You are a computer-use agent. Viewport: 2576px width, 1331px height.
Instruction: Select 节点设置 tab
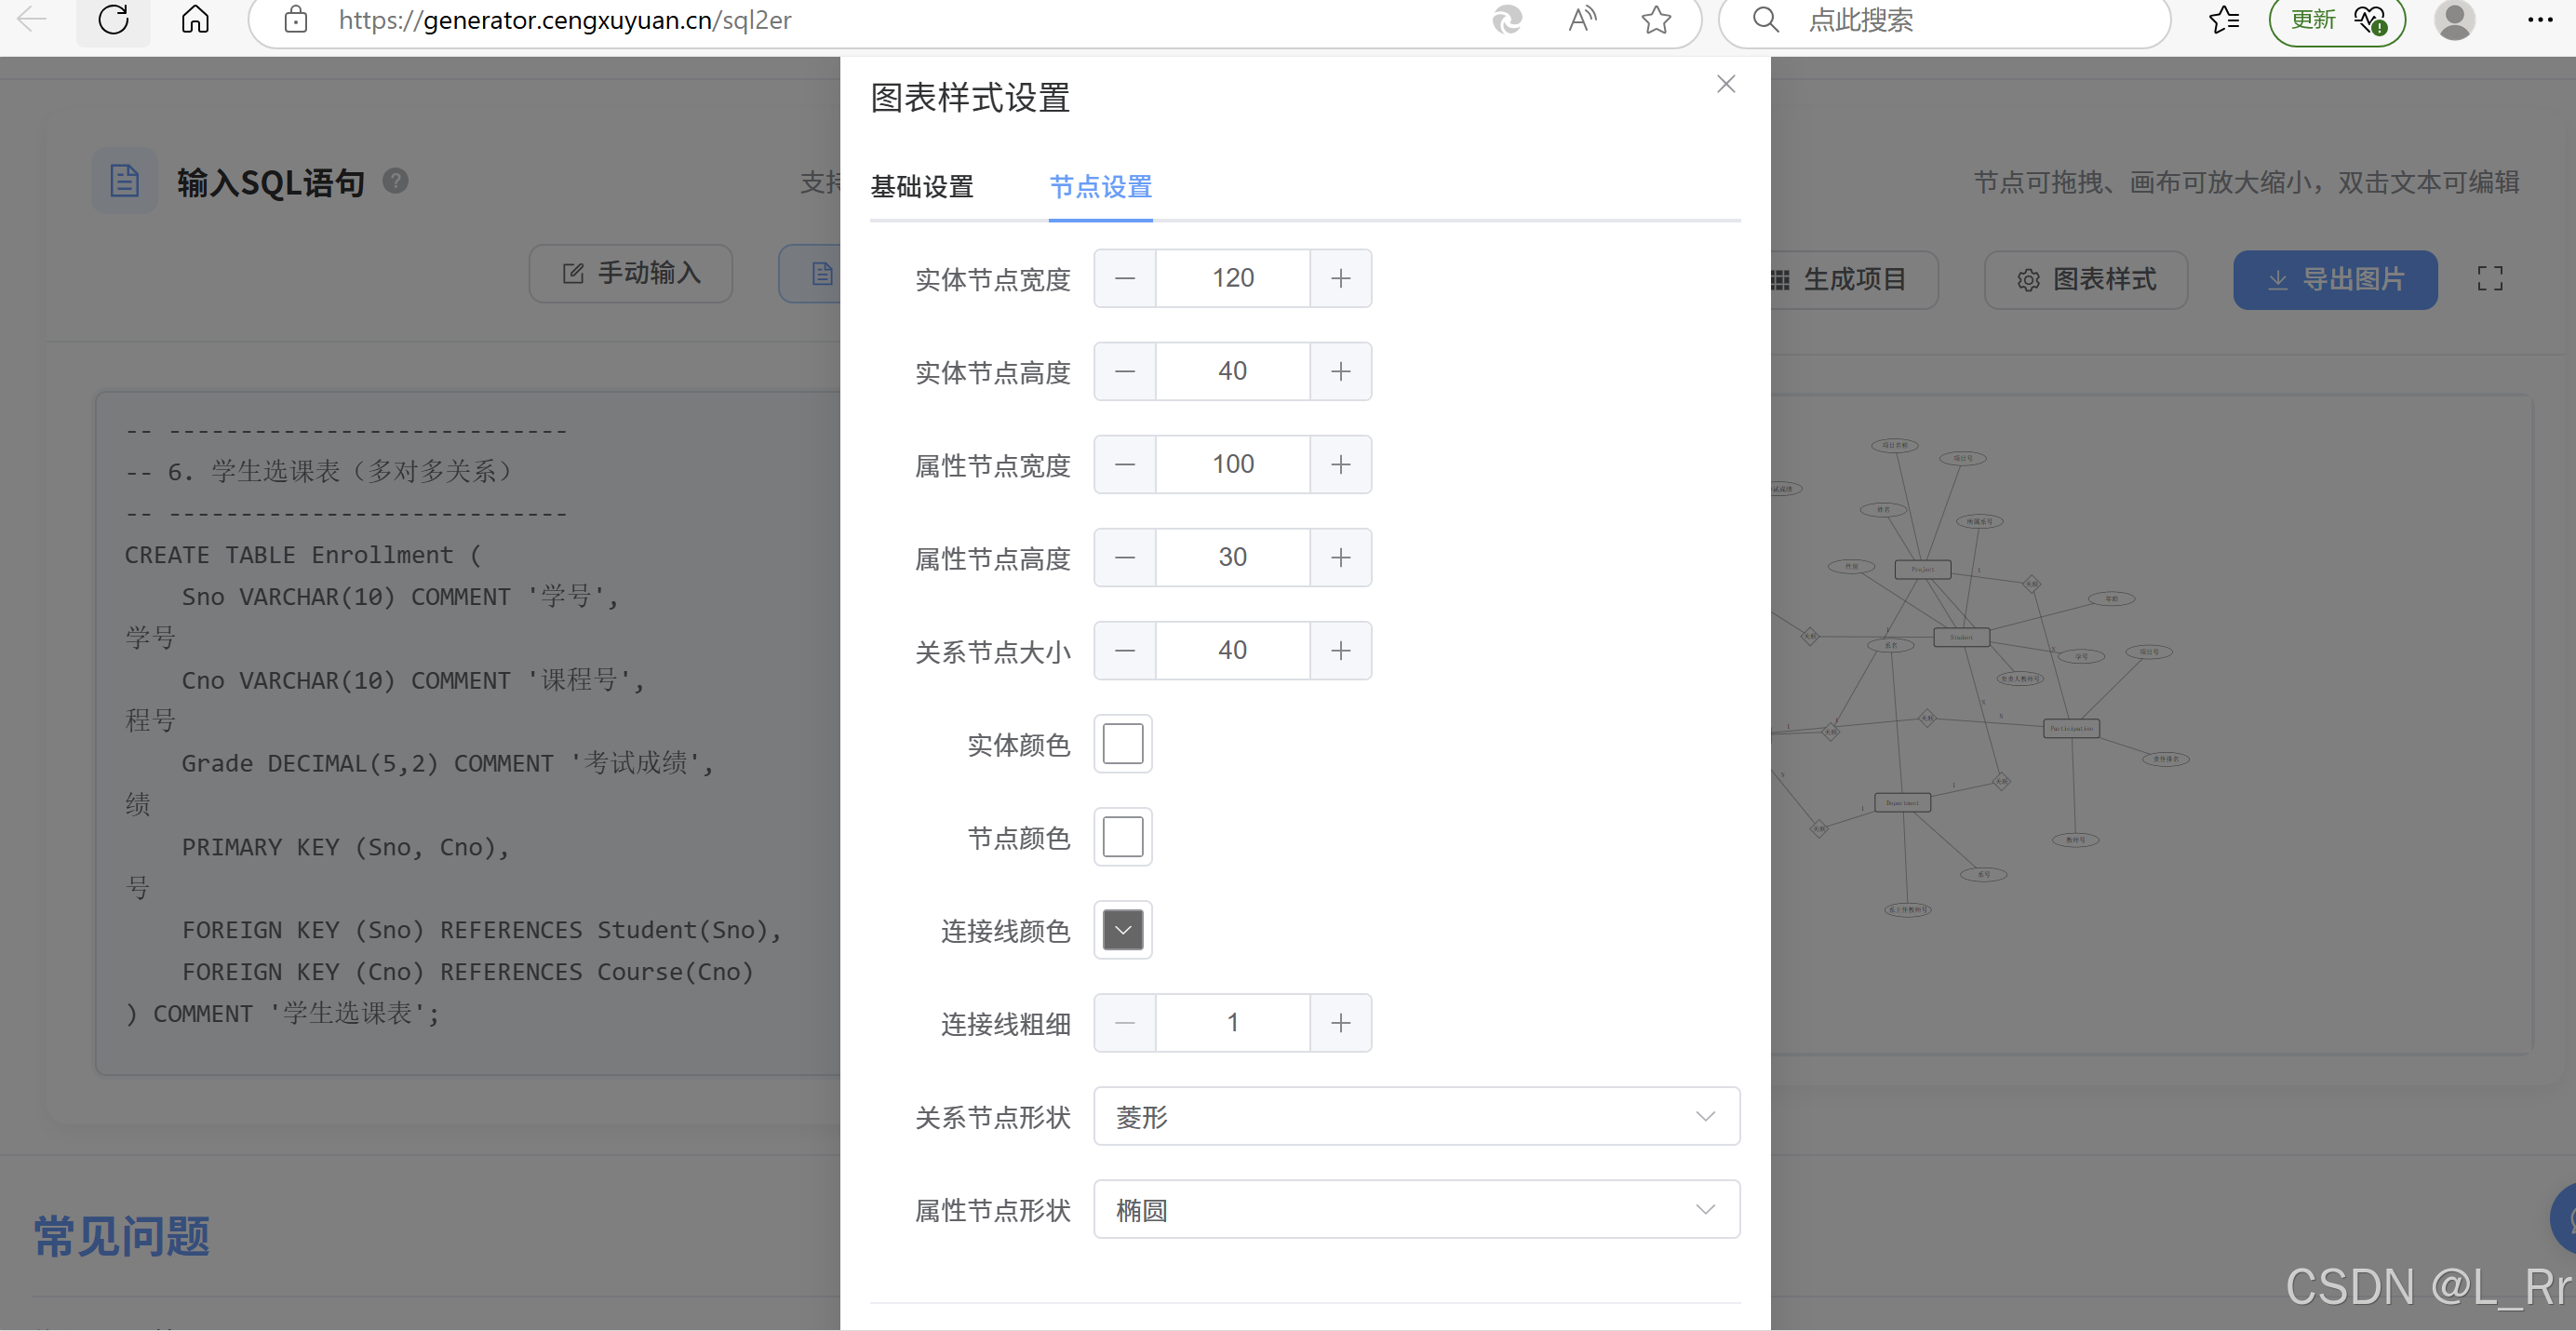[x=1100, y=187]
